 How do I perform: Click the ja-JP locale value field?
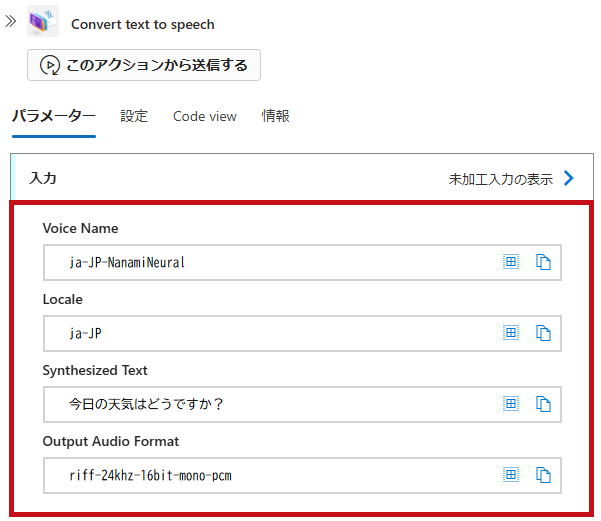(302, 334)
